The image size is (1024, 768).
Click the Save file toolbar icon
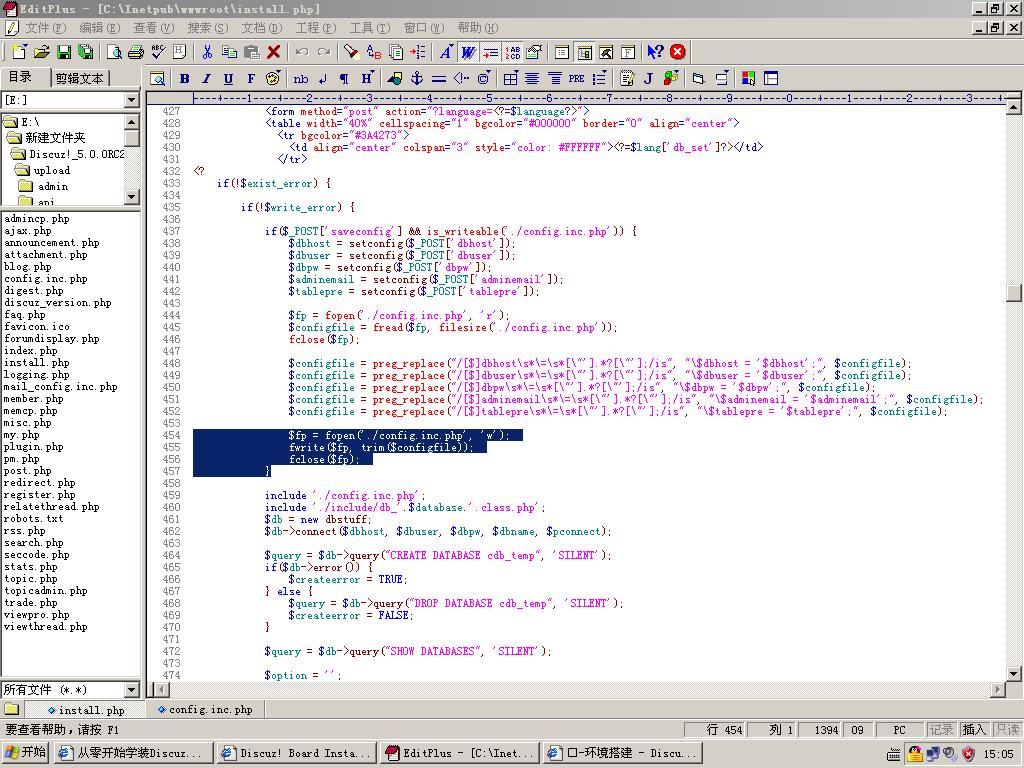pos(64,52)
